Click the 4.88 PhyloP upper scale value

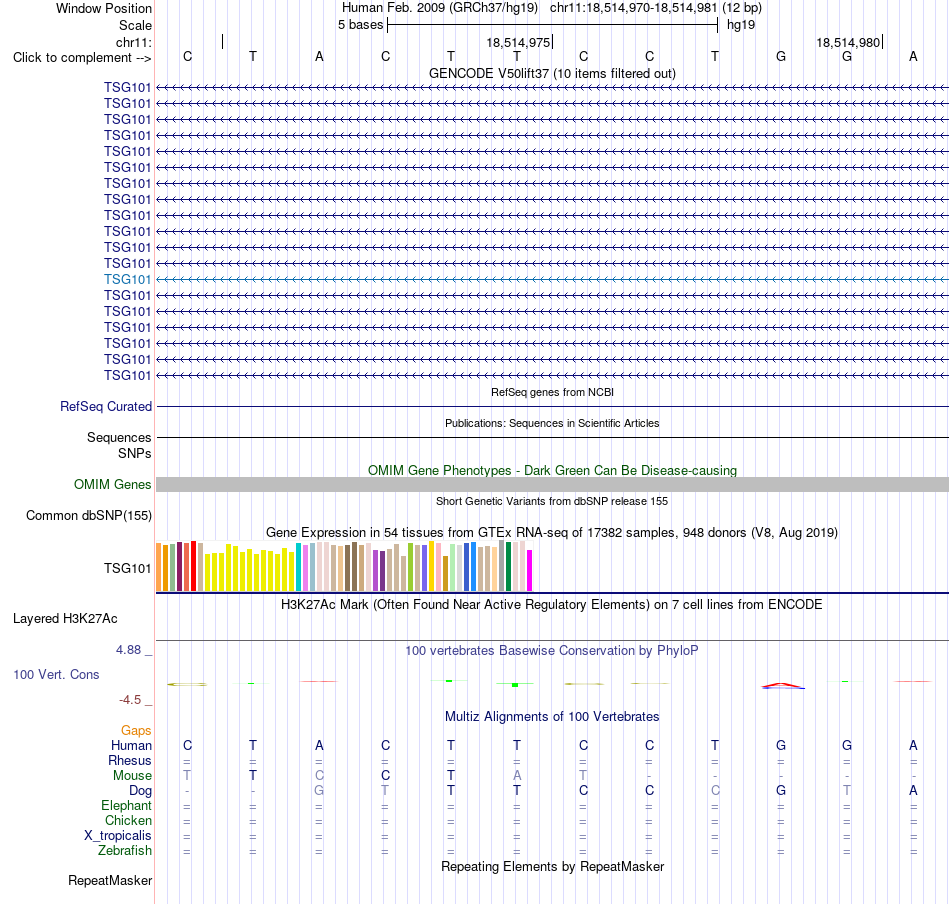pyautogui.click(x=128, y=650)
